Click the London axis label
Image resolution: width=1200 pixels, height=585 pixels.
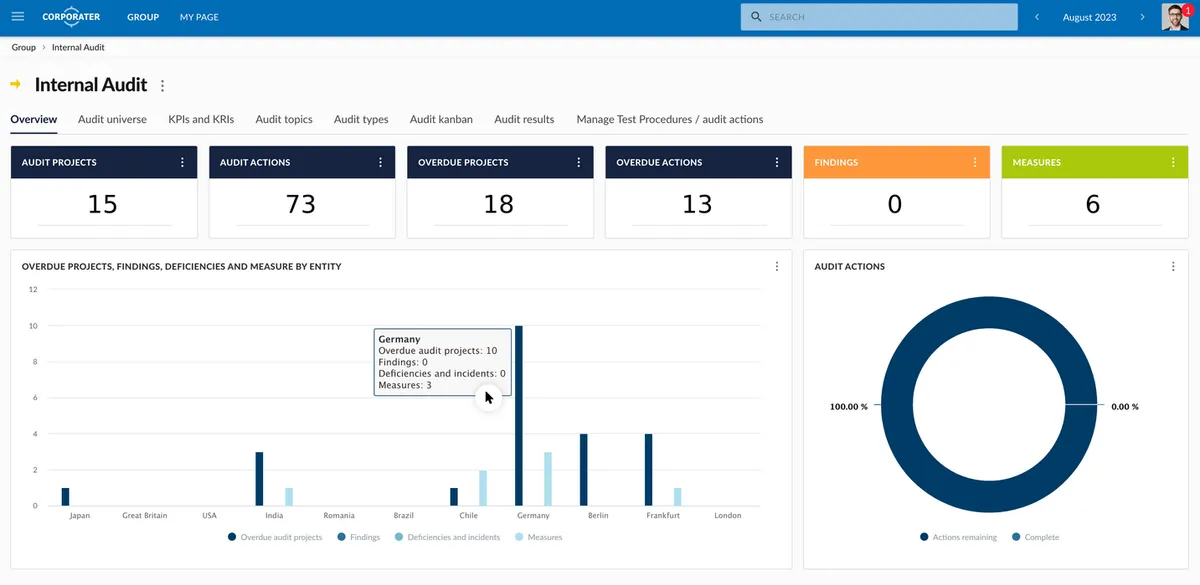tap(728, 516)
